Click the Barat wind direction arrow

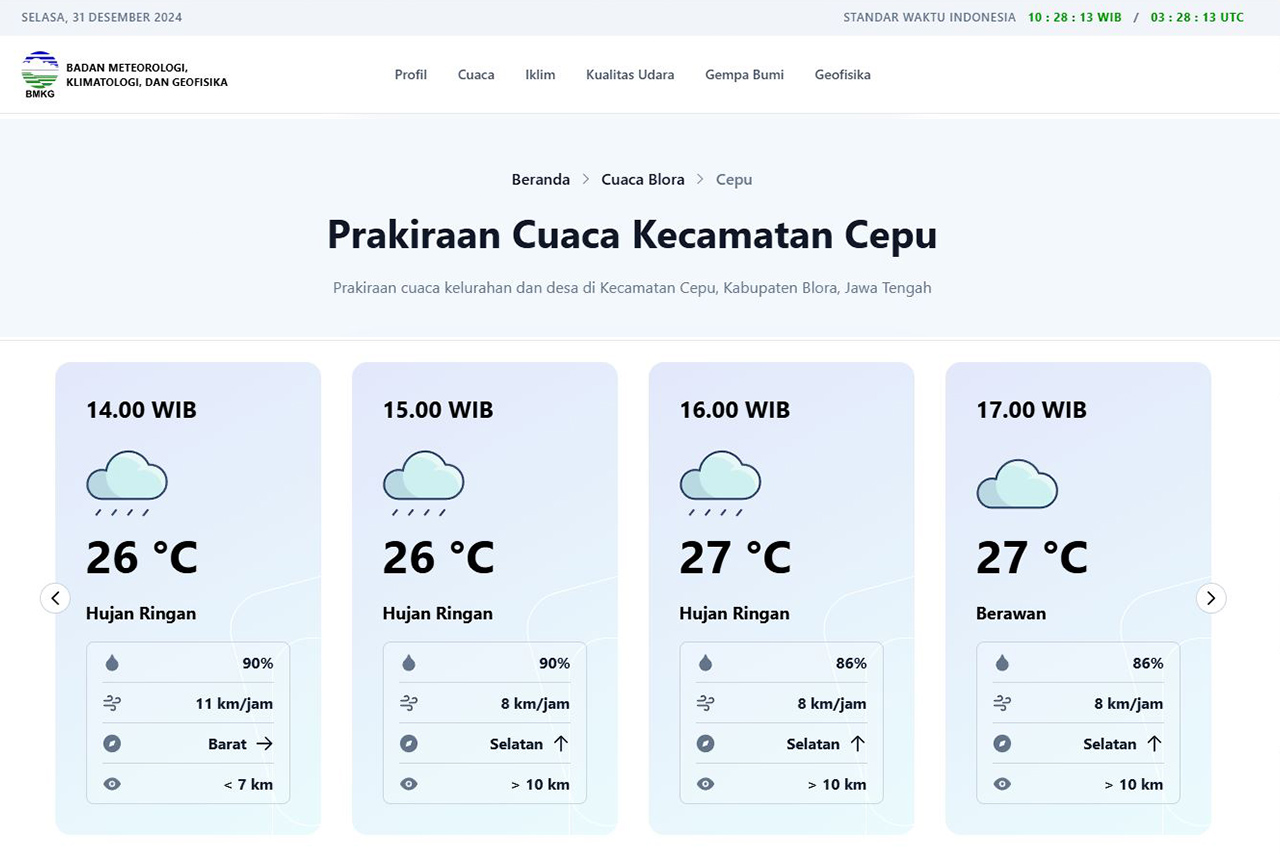coord(264,744)
